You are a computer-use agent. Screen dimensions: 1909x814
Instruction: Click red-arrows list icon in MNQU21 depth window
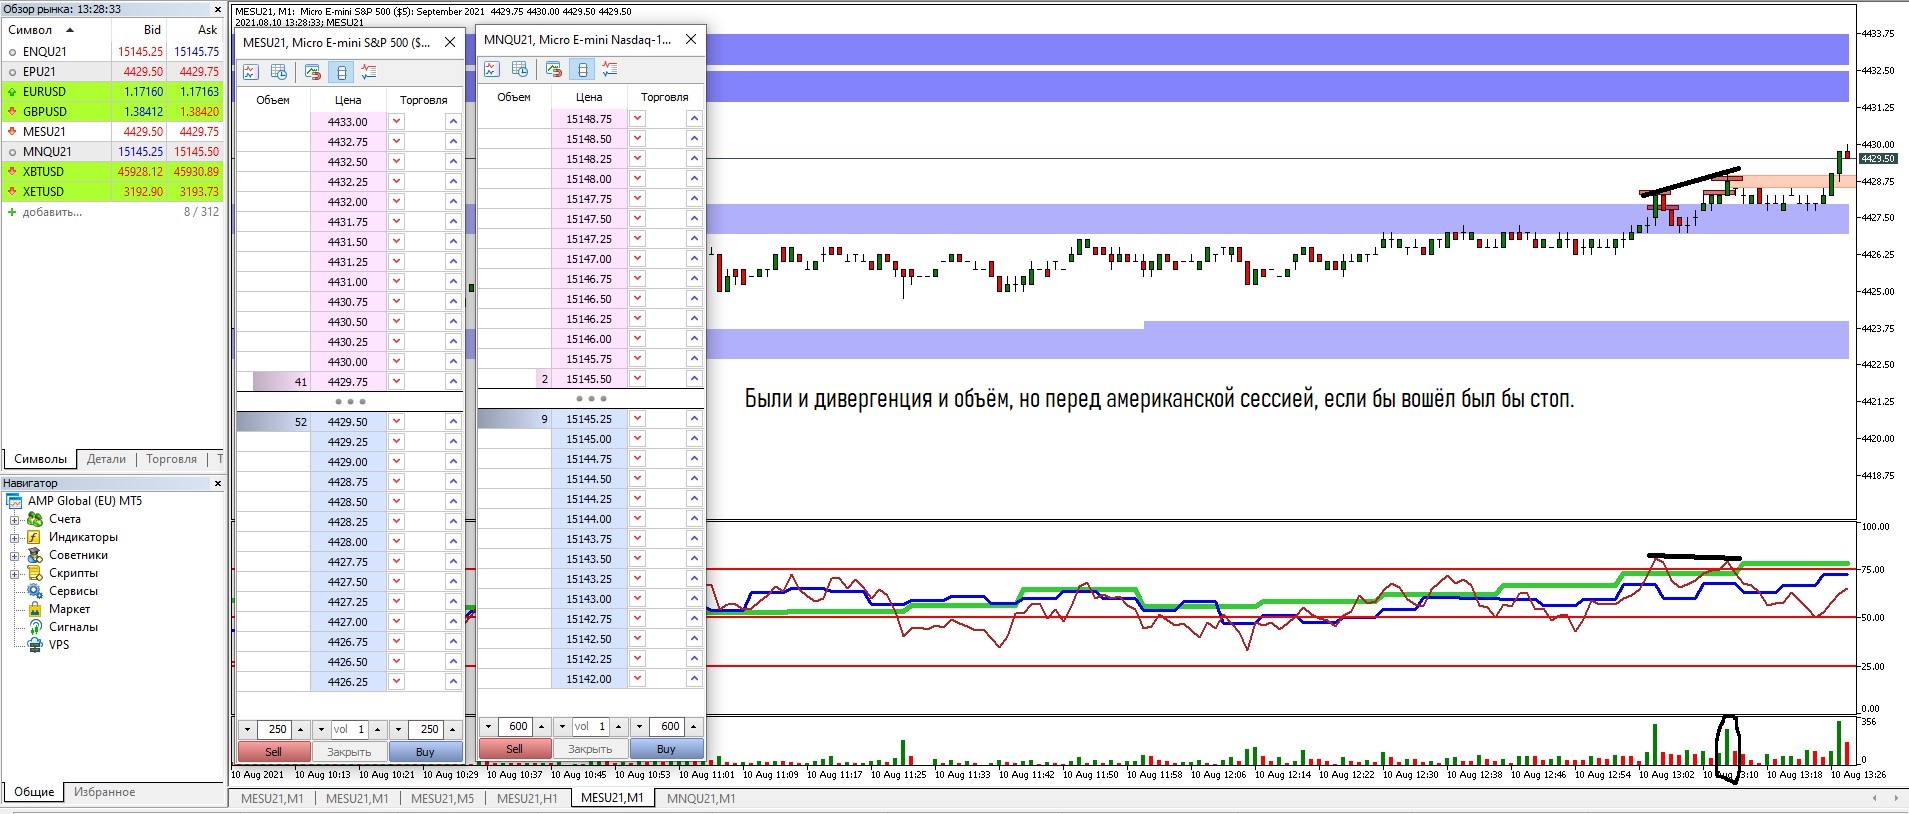click(610, 69)
